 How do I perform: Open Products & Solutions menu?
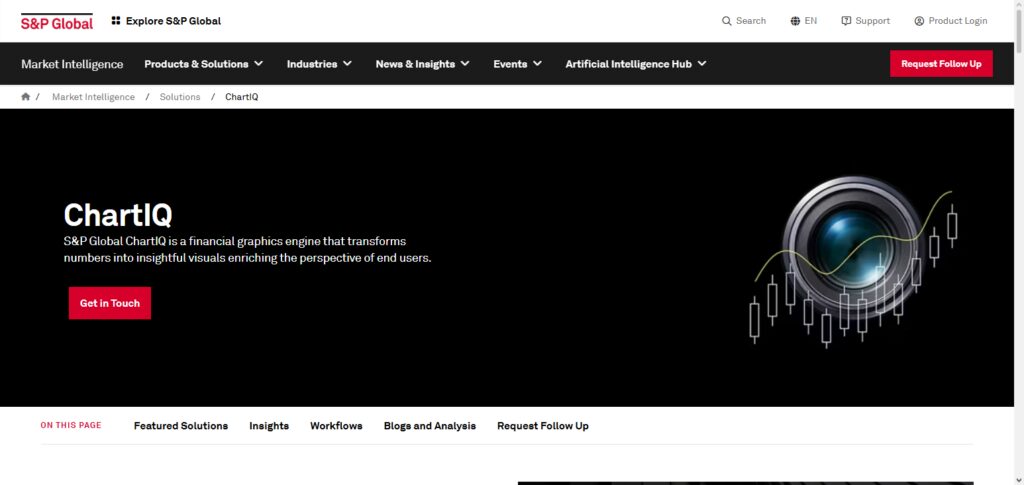click(x=196, y=64)
